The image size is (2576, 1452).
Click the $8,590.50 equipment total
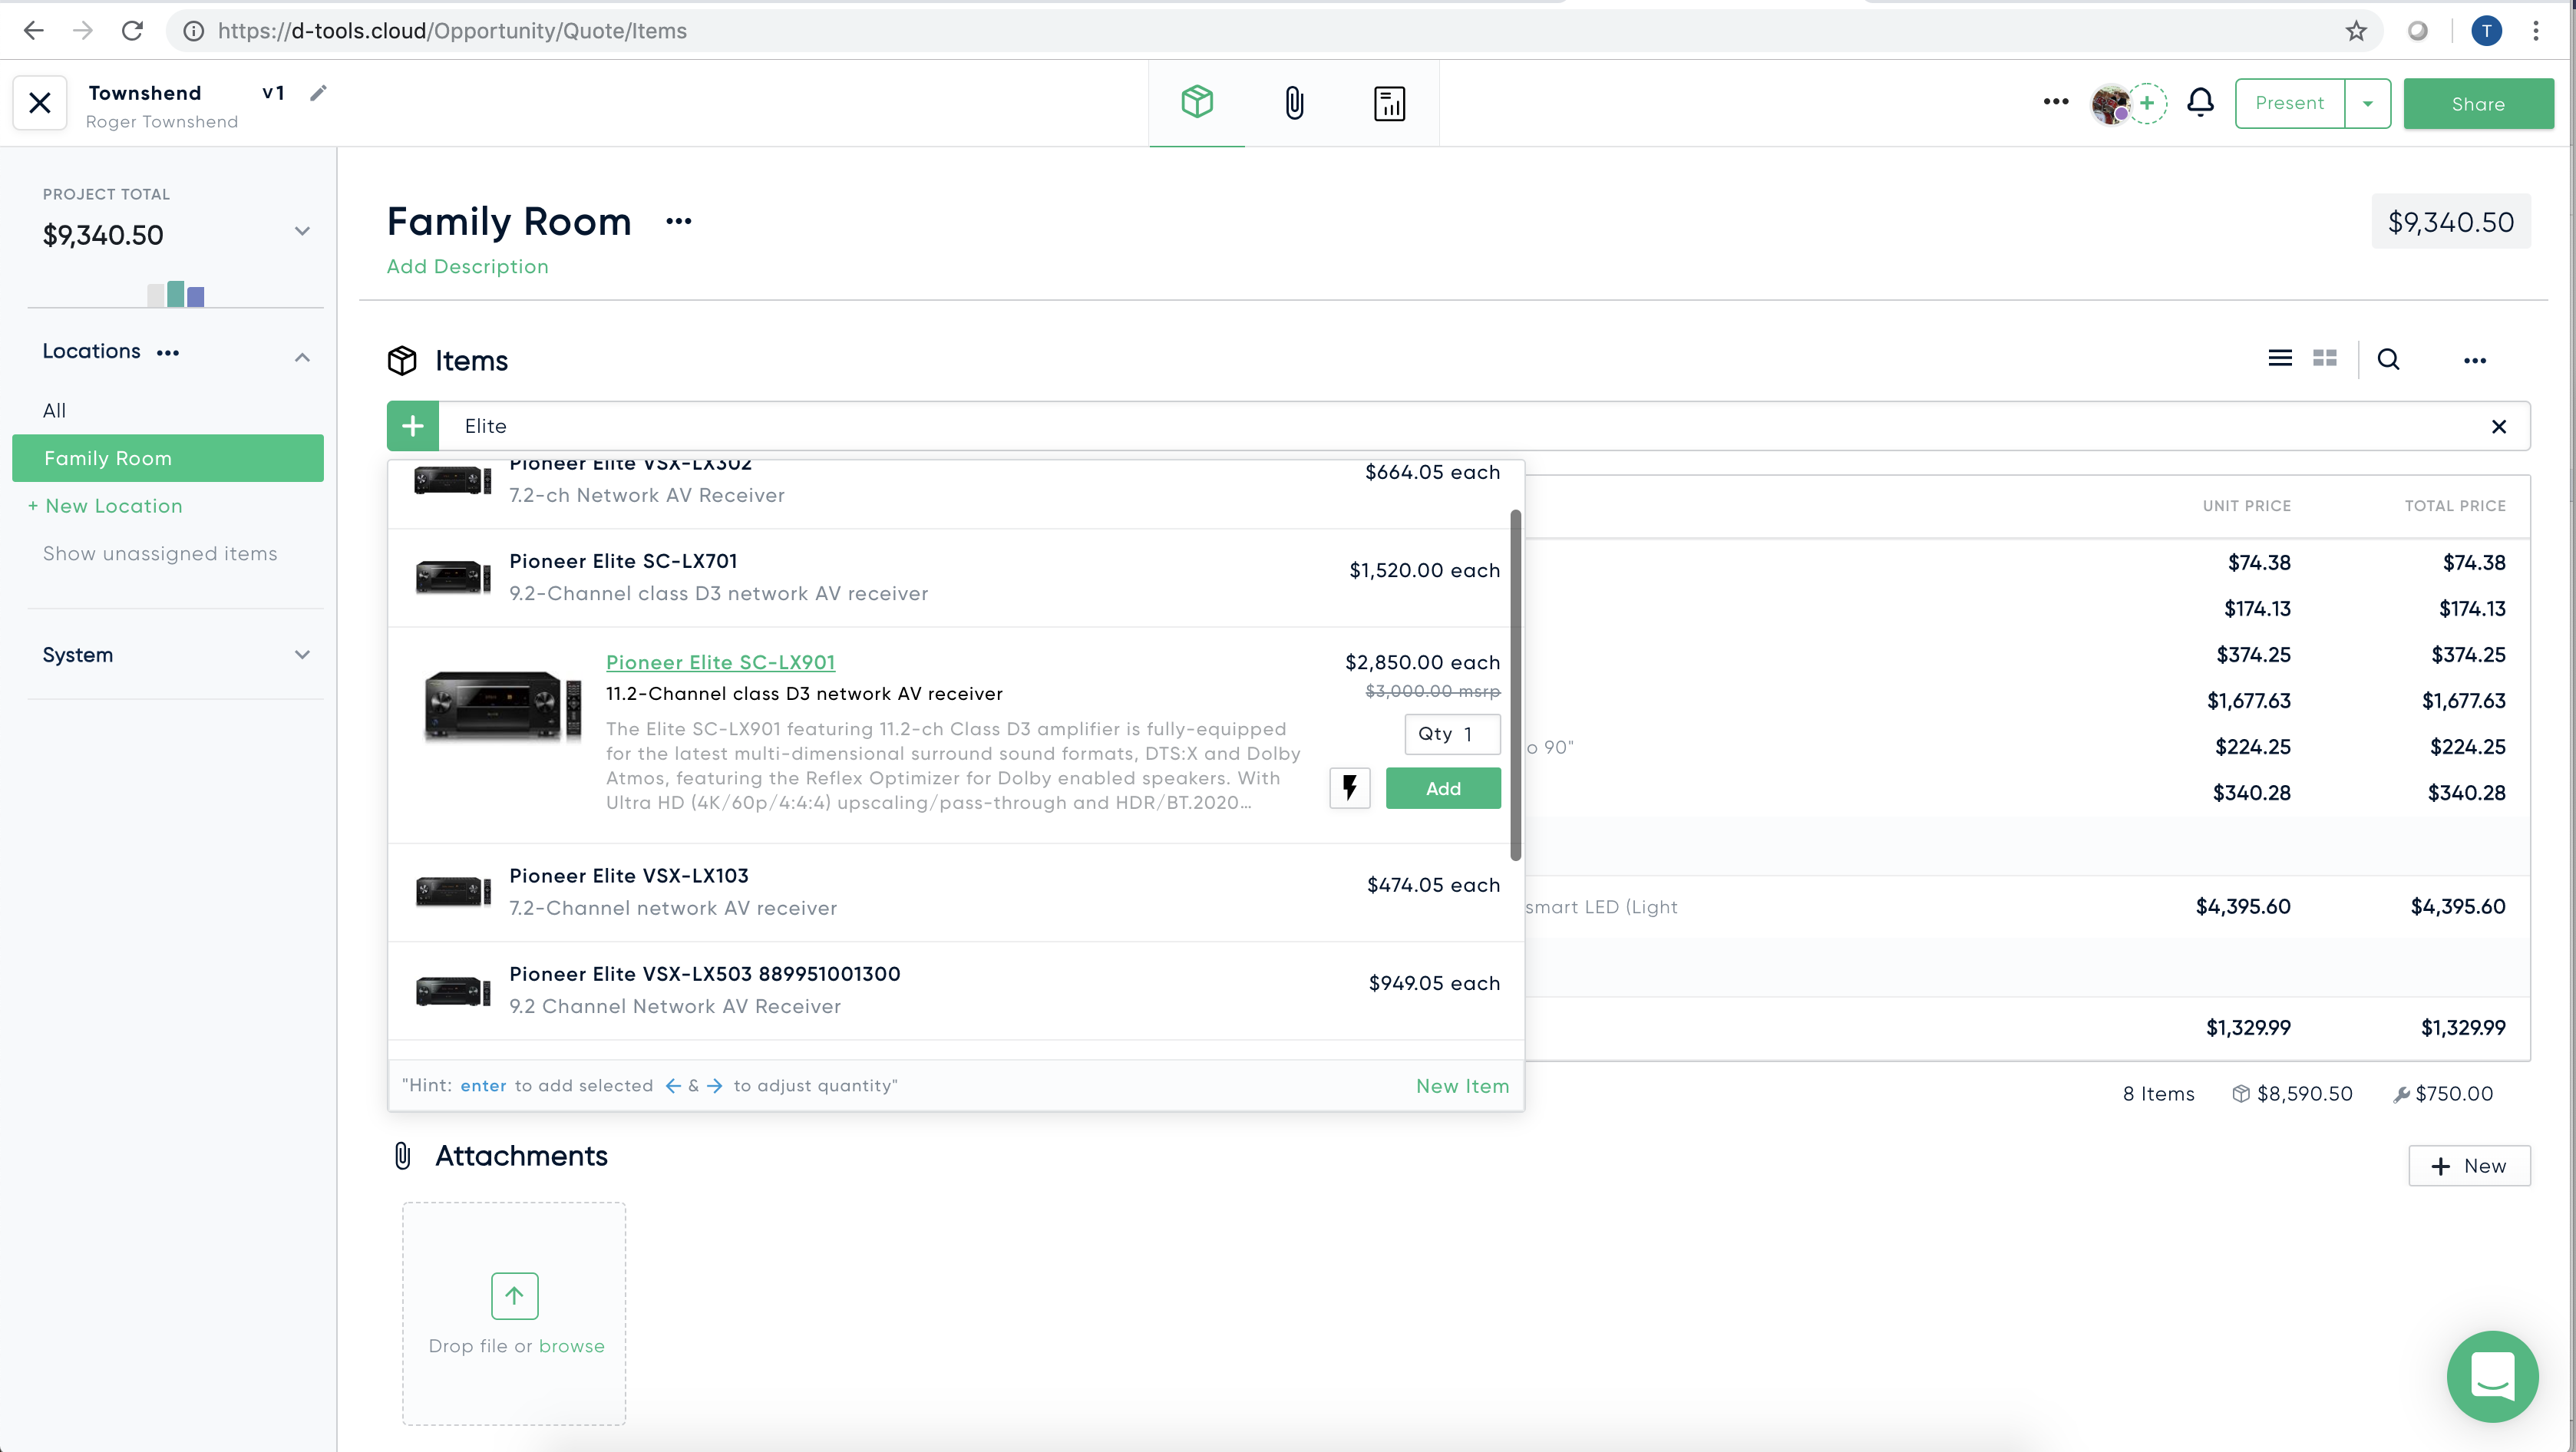2292,1094
